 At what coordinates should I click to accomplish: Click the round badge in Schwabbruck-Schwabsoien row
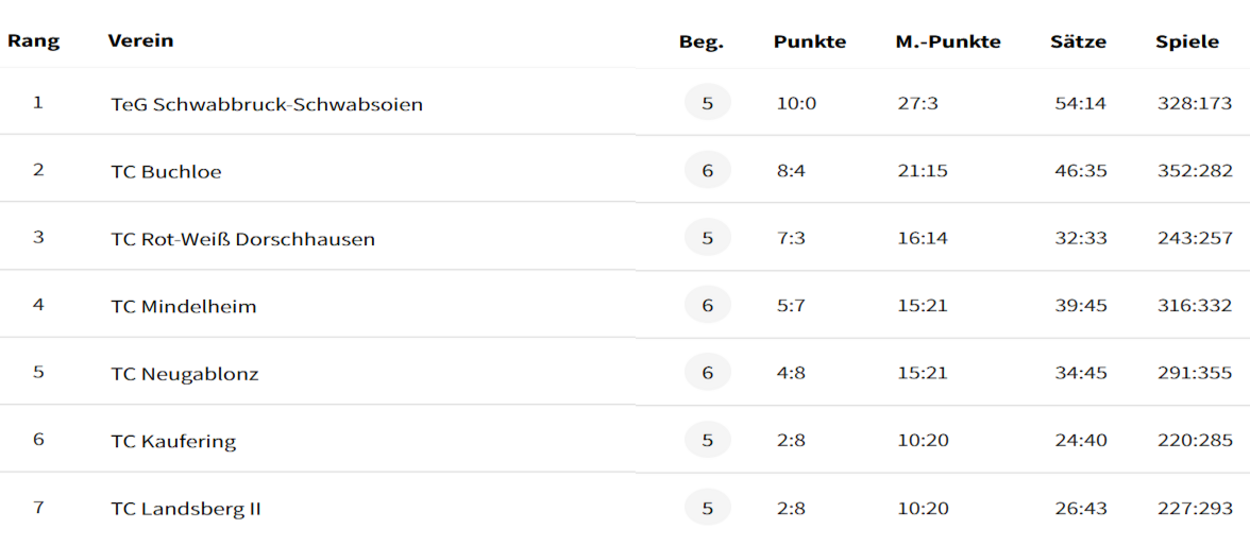(x=708, y=103)
